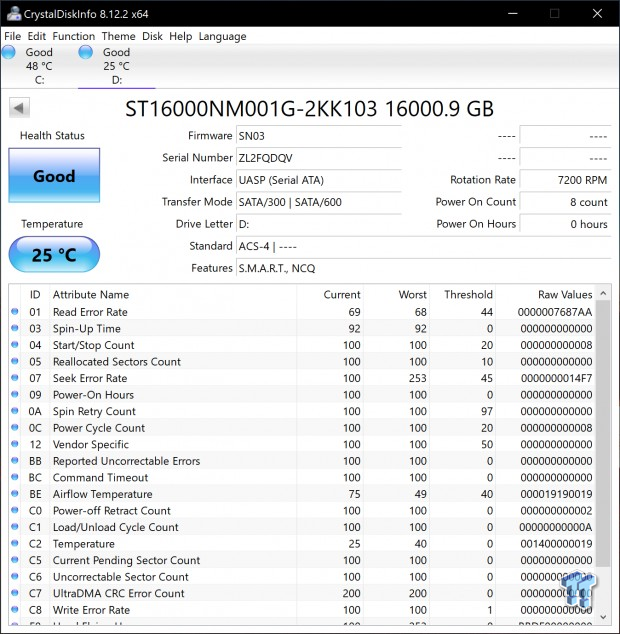Select the Read Error Rate attribute name
Screen dimensions: 620x634
click(90, 312)
